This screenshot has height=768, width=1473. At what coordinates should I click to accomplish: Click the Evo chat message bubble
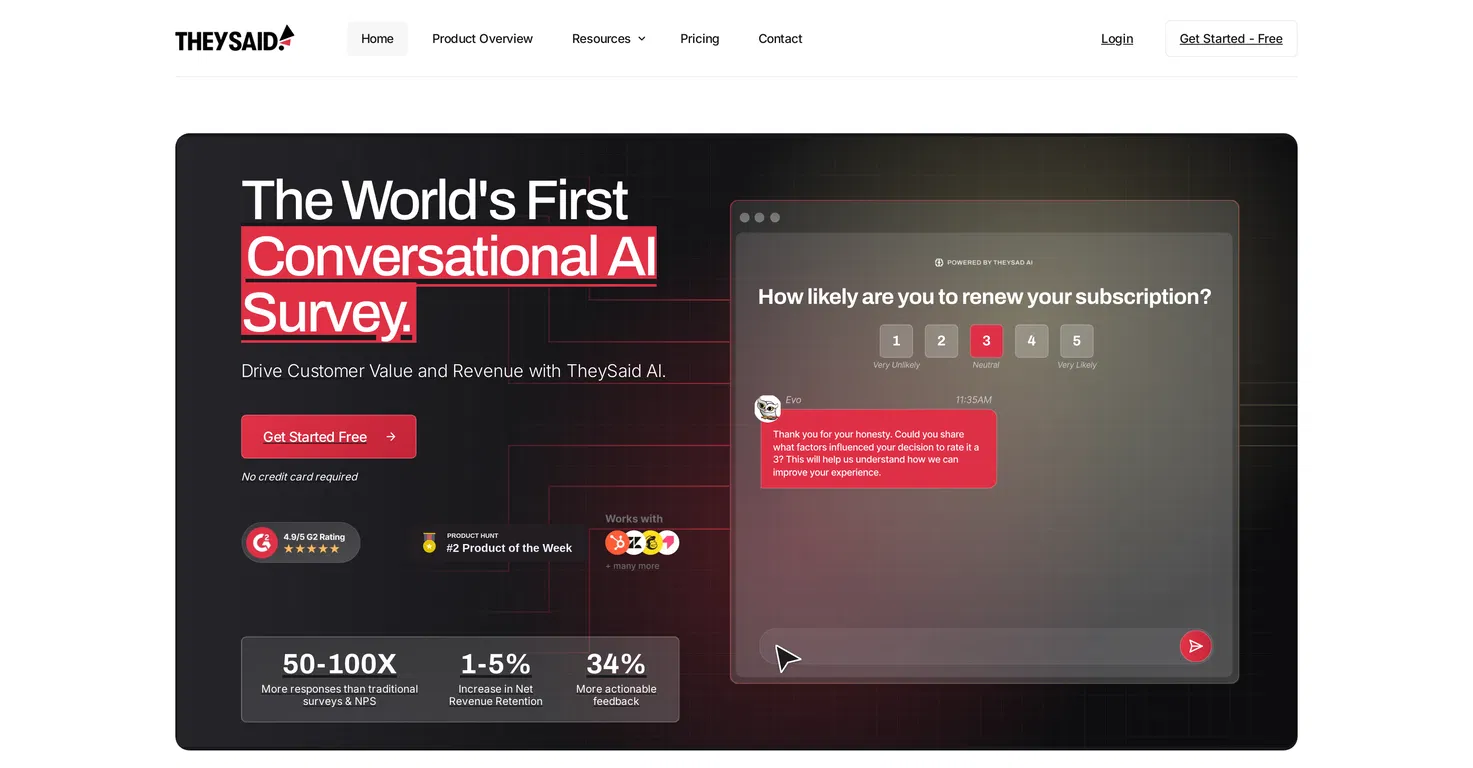(878, 449)
